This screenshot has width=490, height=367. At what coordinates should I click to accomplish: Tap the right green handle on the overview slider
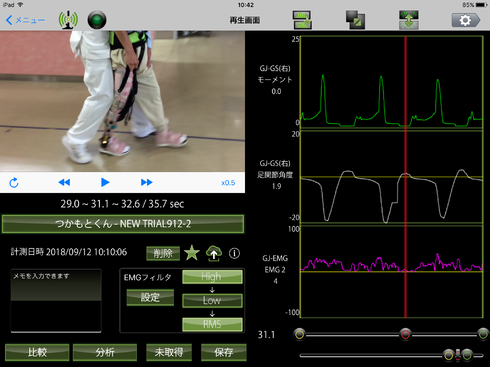[x=467, y=355]
